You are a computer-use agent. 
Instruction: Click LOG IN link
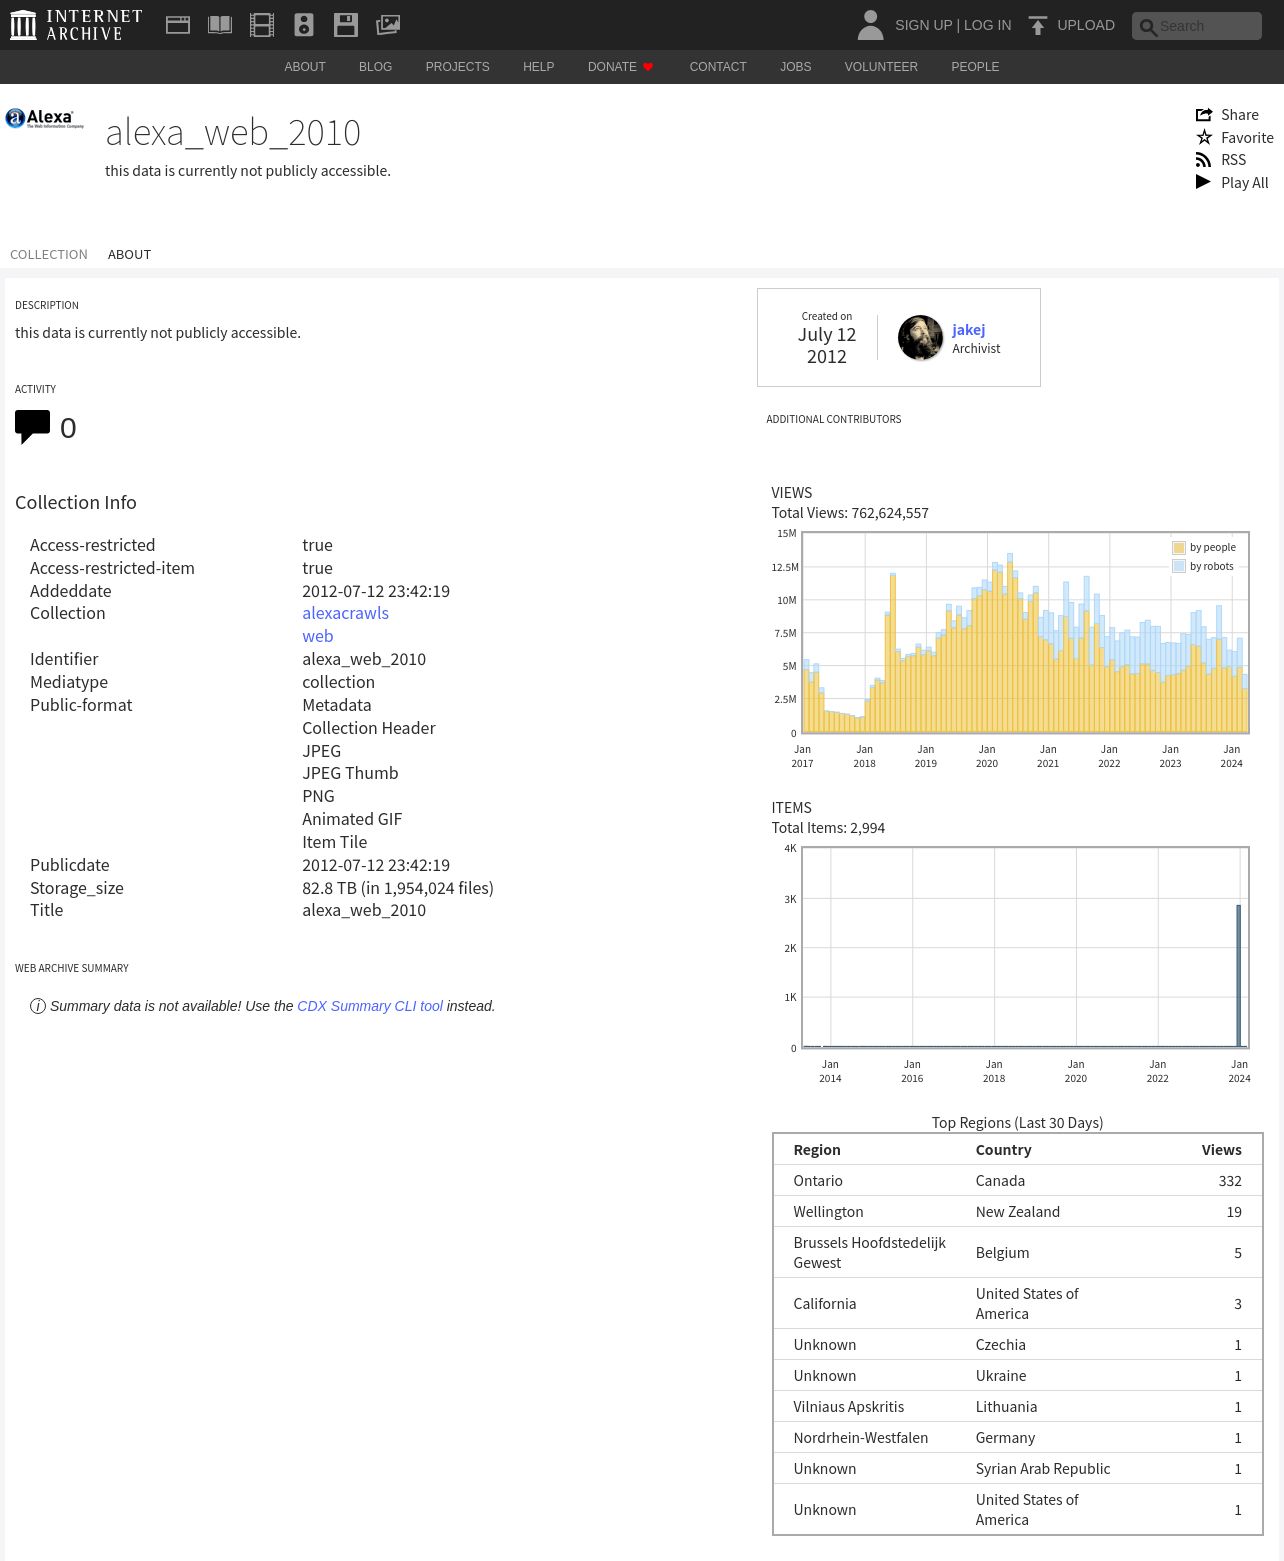pyautogui.click(x=987, y=25)
